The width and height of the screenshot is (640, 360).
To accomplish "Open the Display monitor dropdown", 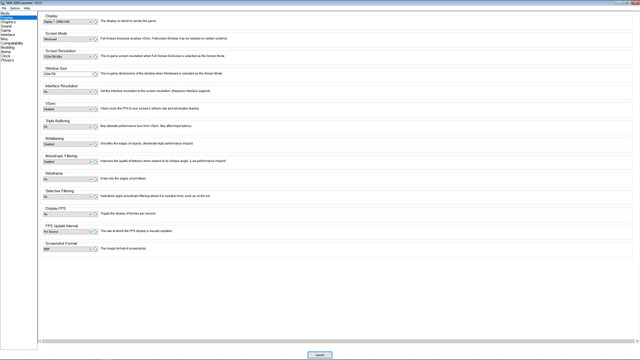I will (x=68, y=22).
